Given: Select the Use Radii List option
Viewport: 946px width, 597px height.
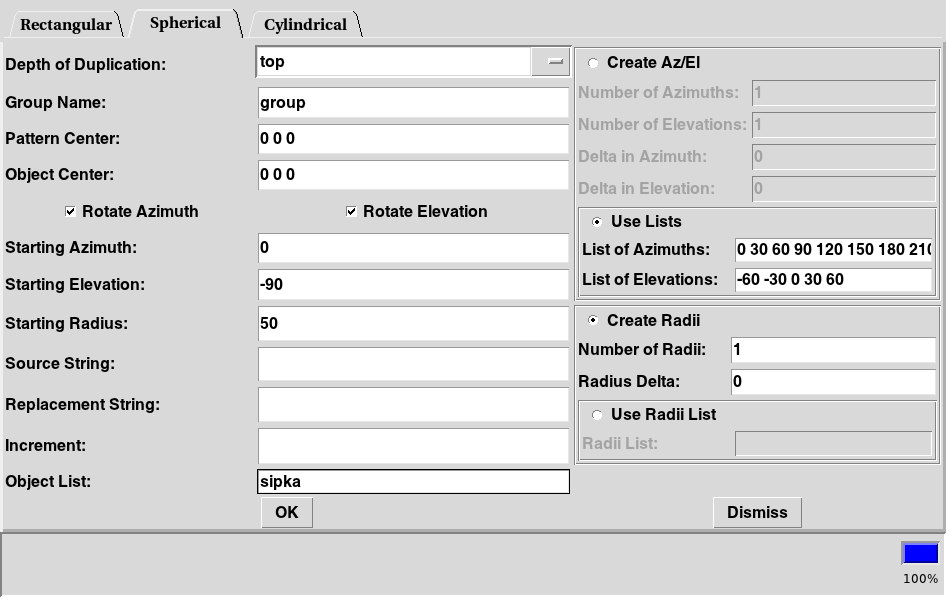Looking at the screenshot, I should tap(598, 415).
